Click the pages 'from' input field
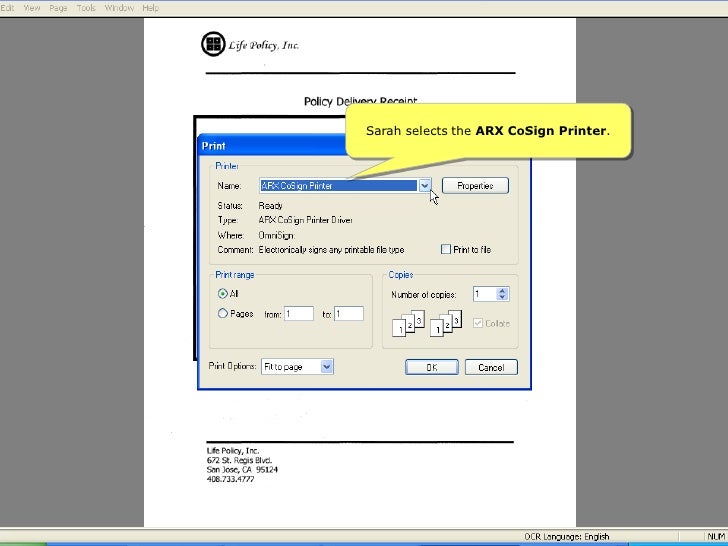This screenshot has height=546, width=728. tap(299, 314)
